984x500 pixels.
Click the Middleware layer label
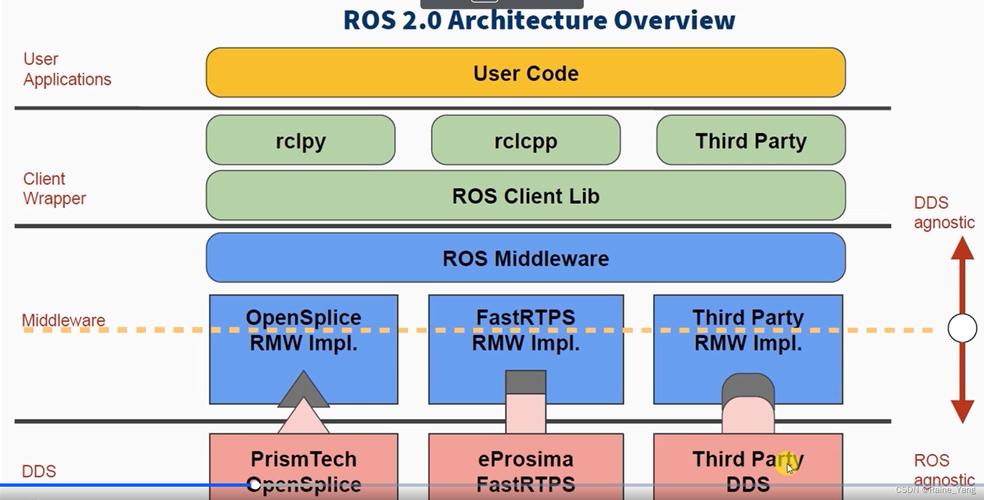point(63,320)
